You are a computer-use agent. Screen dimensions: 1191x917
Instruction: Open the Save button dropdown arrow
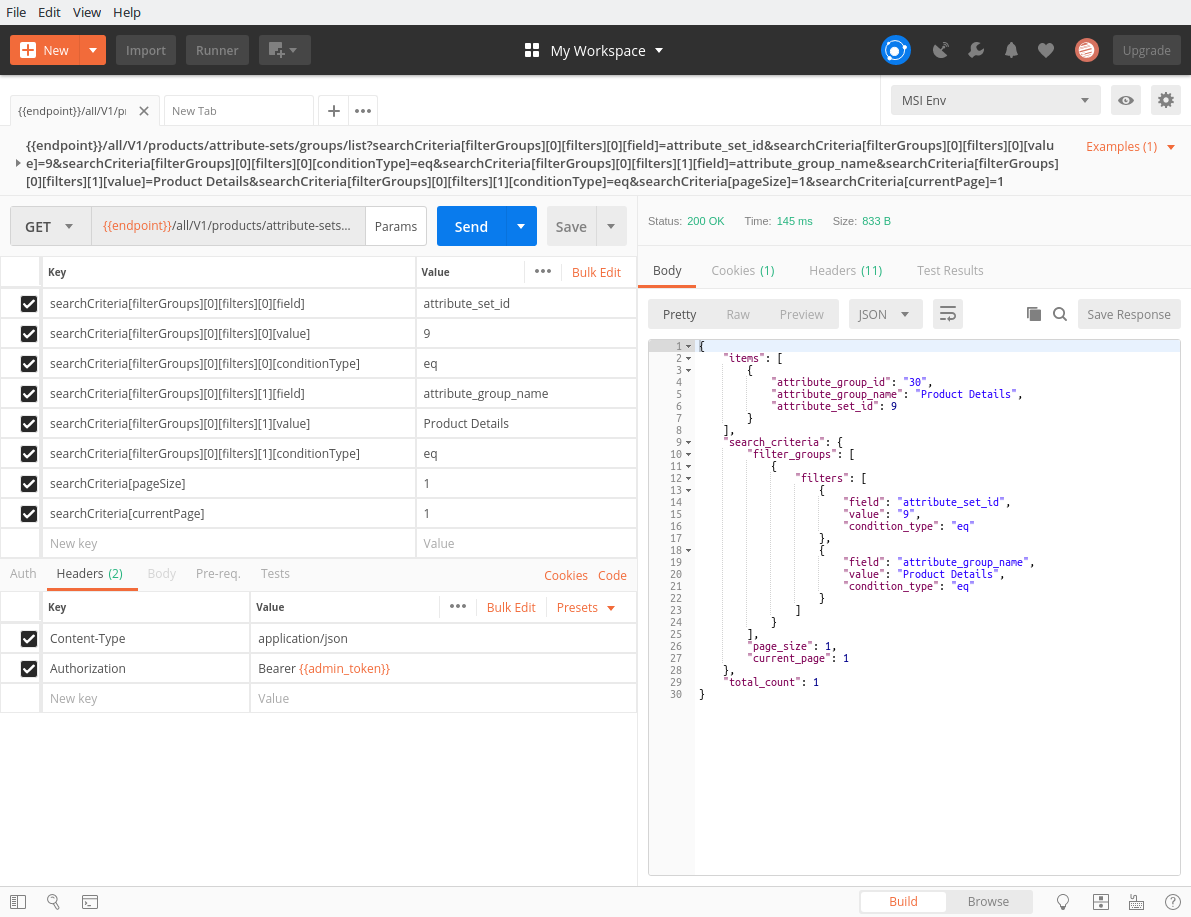[611, 226]
